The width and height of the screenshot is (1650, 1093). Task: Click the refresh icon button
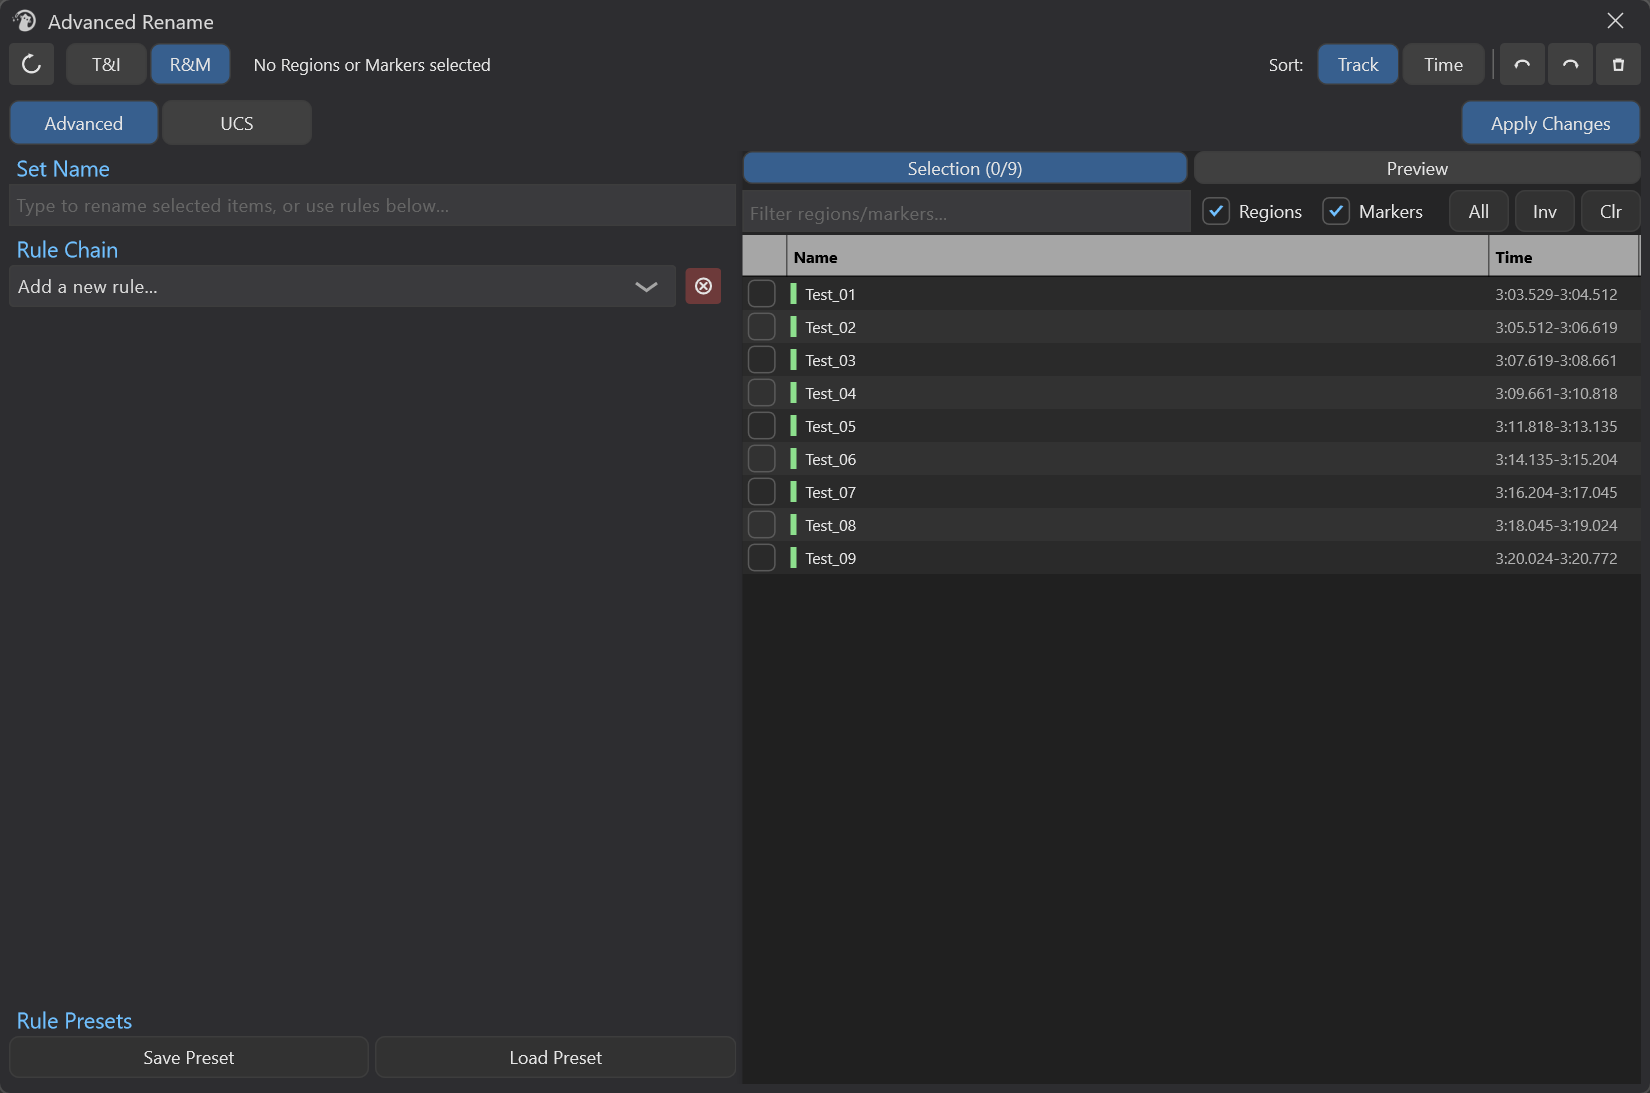click(31, 65)
